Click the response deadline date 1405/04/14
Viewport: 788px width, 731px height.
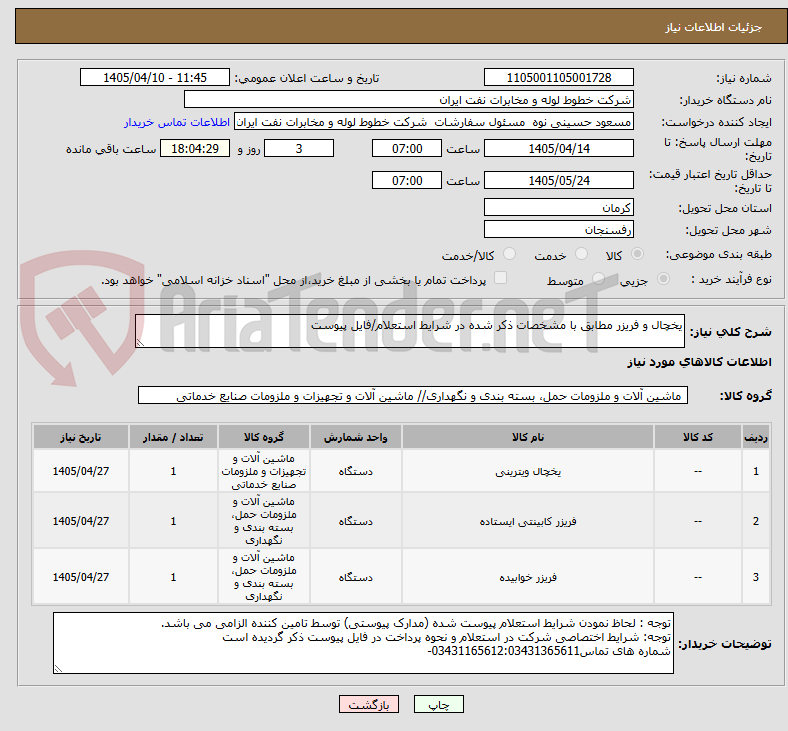(559, 149)
